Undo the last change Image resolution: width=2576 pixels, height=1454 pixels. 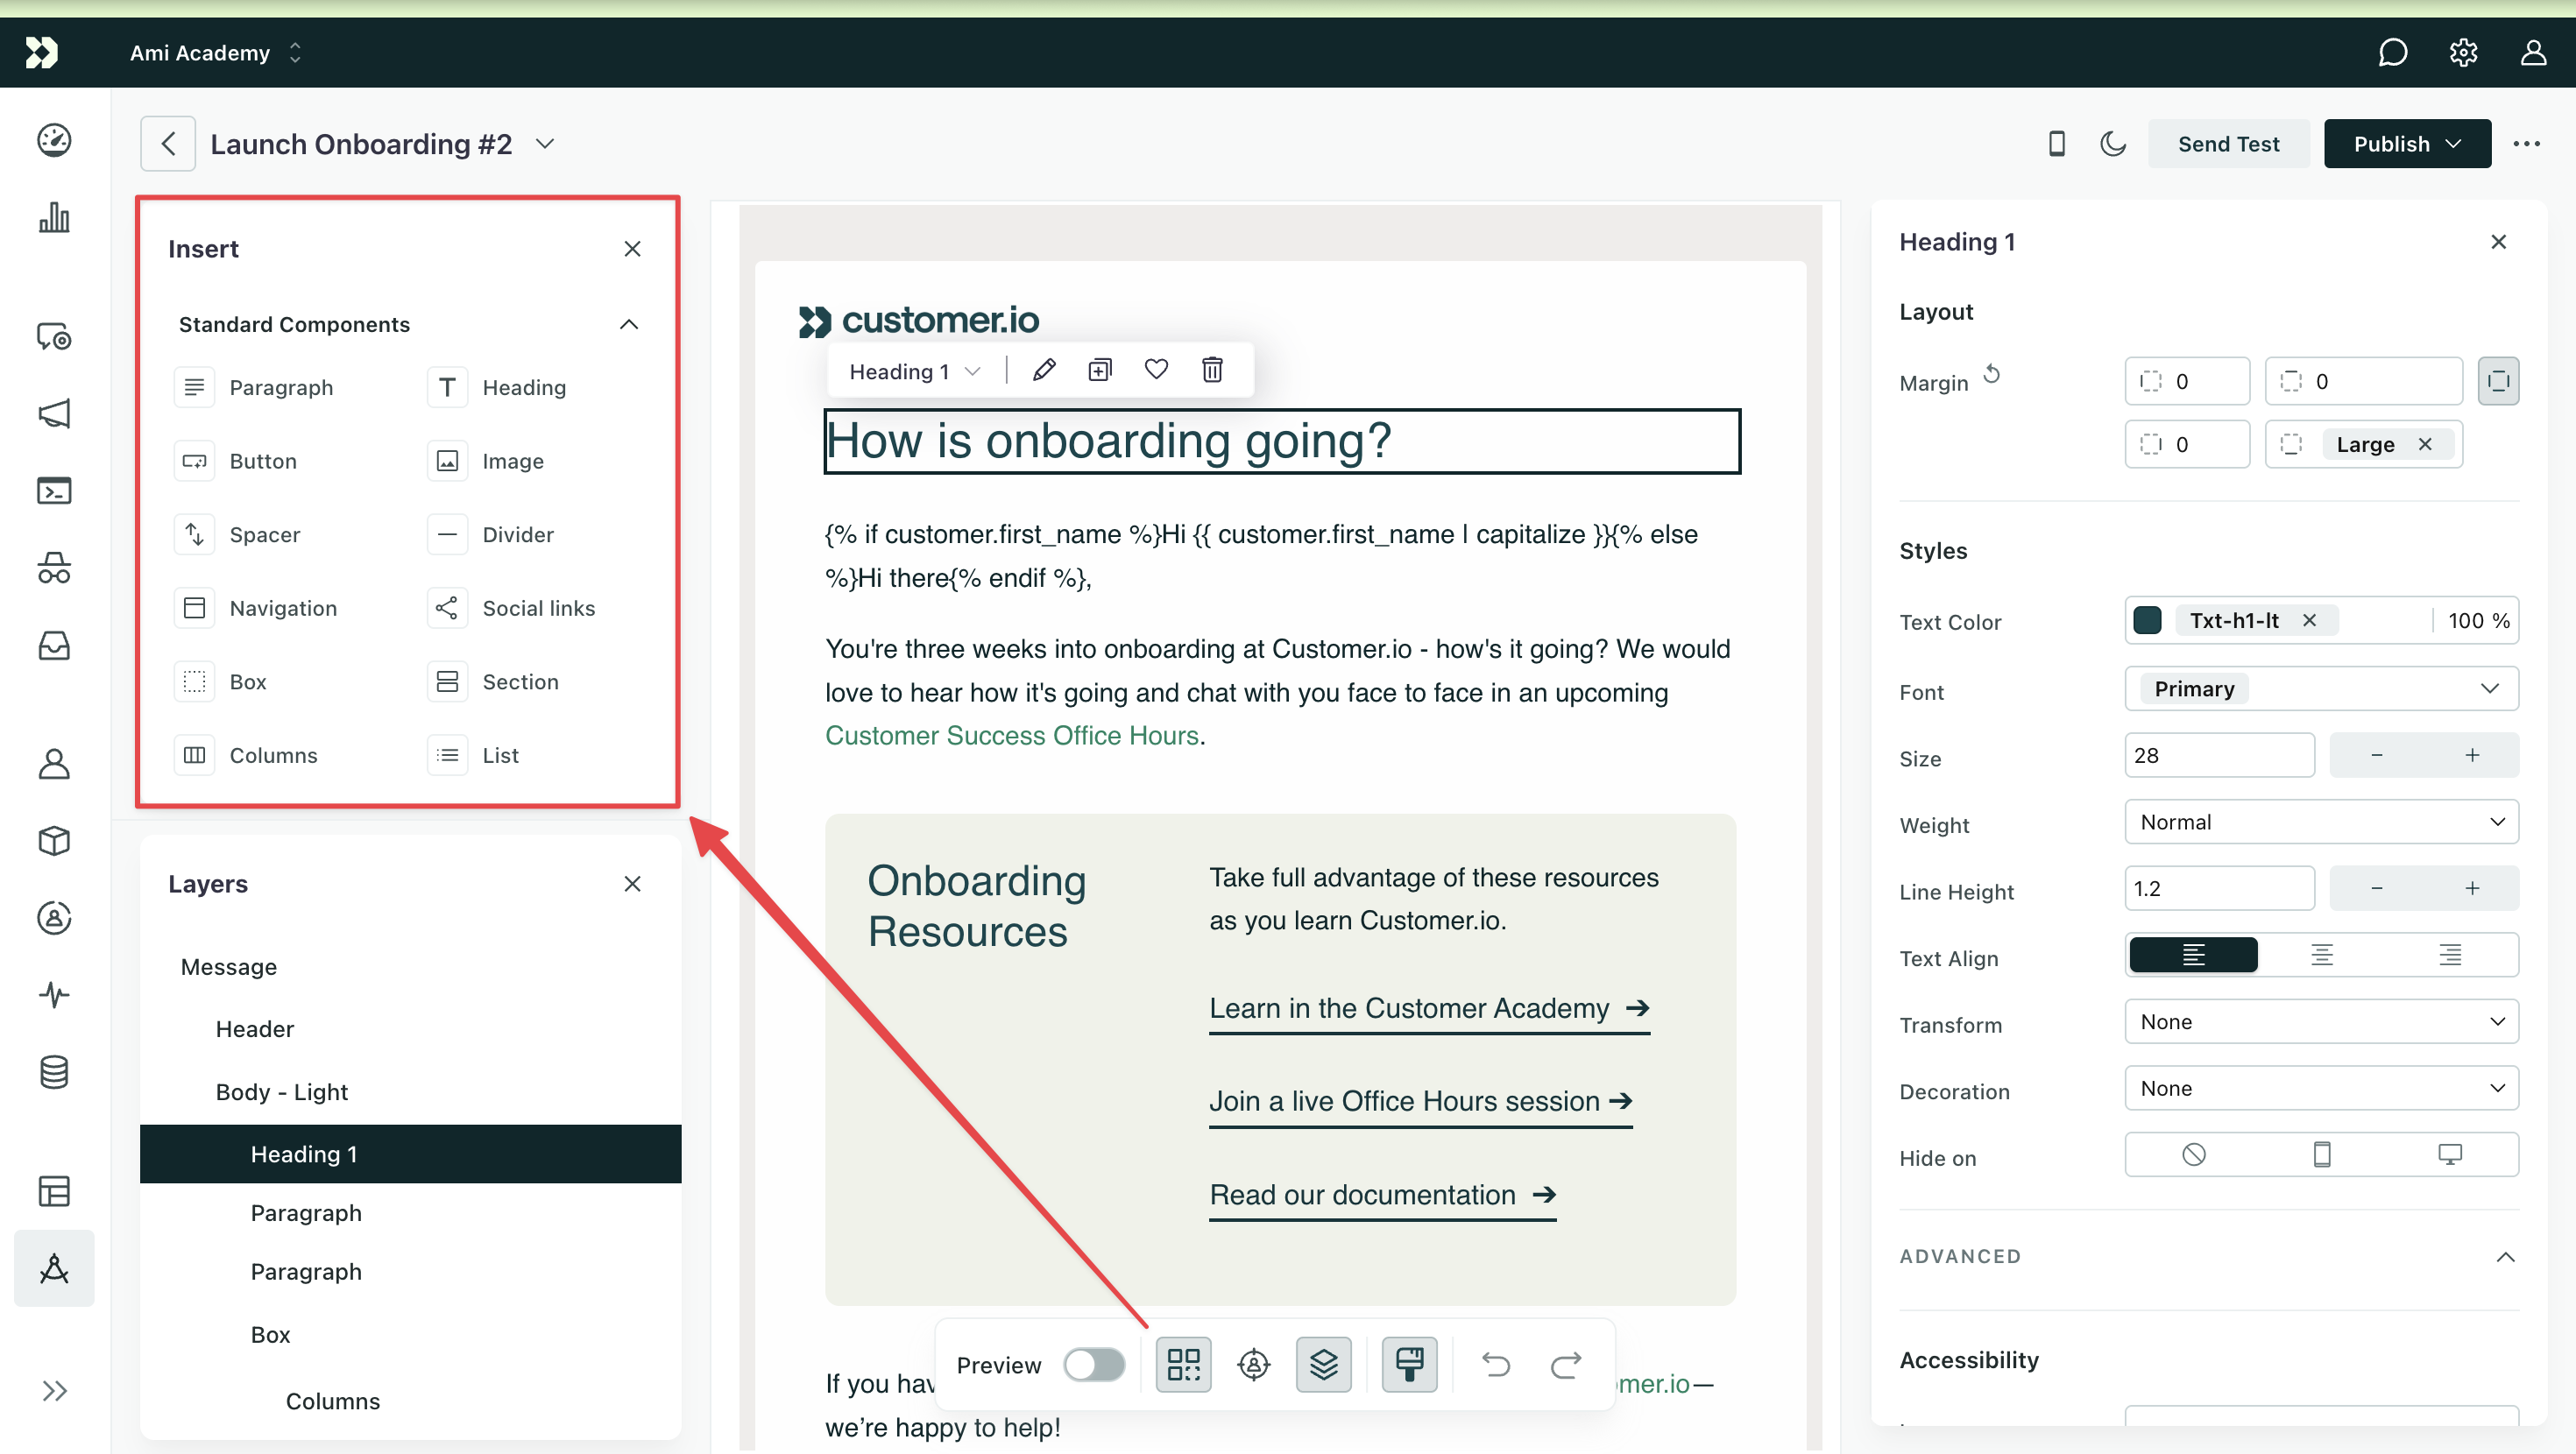pyautogui.click(x=1495, y=1364)
